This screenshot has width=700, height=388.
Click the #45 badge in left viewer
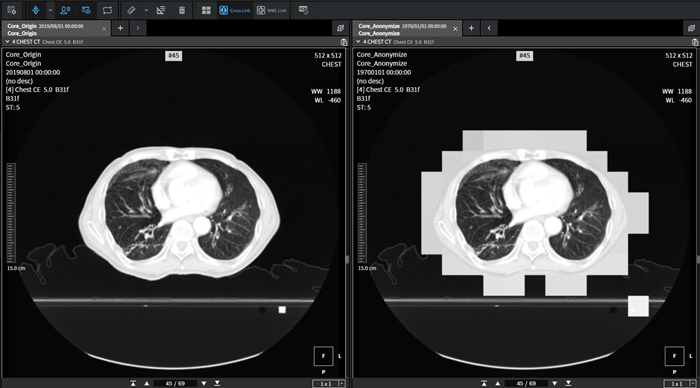click(x=173, y=56)
